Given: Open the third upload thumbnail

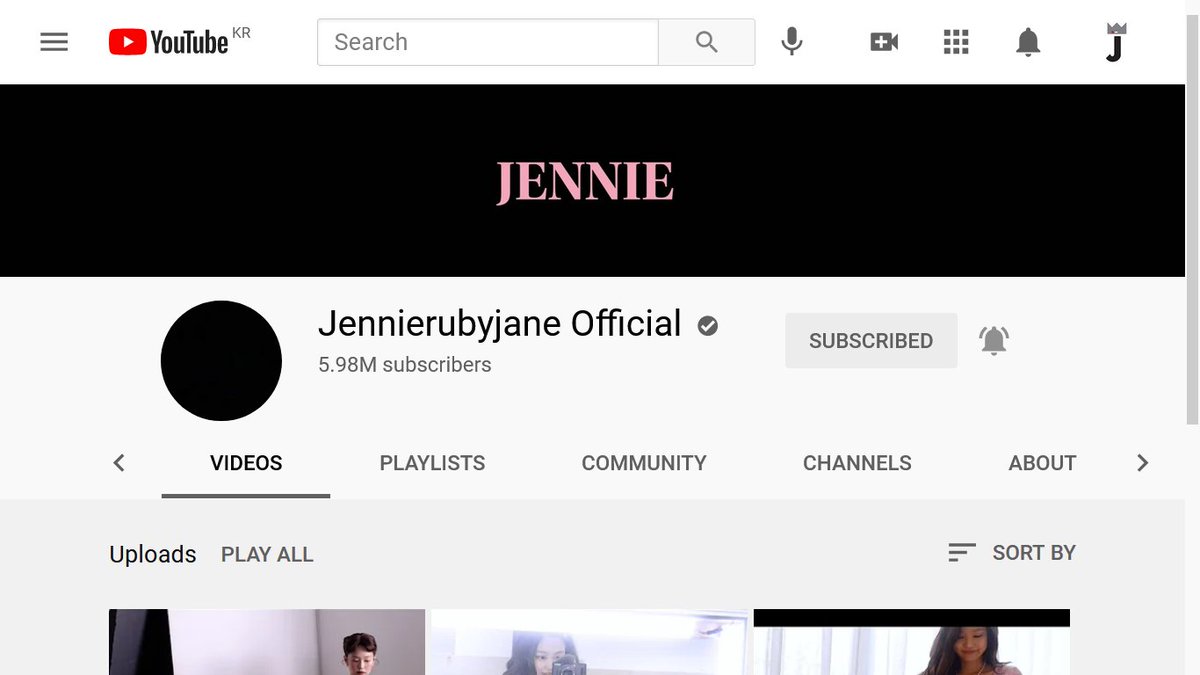Looking at the screenshot, I should (x=911, y=642).
